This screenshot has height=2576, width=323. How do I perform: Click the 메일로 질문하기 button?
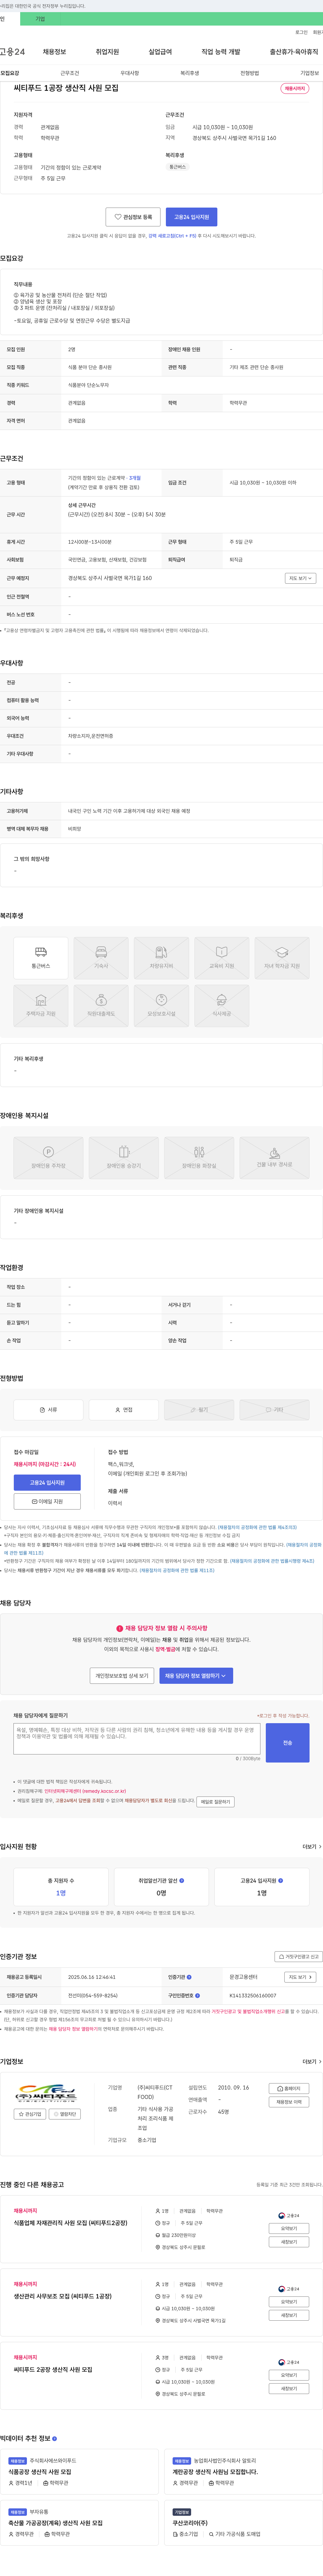215,1802
